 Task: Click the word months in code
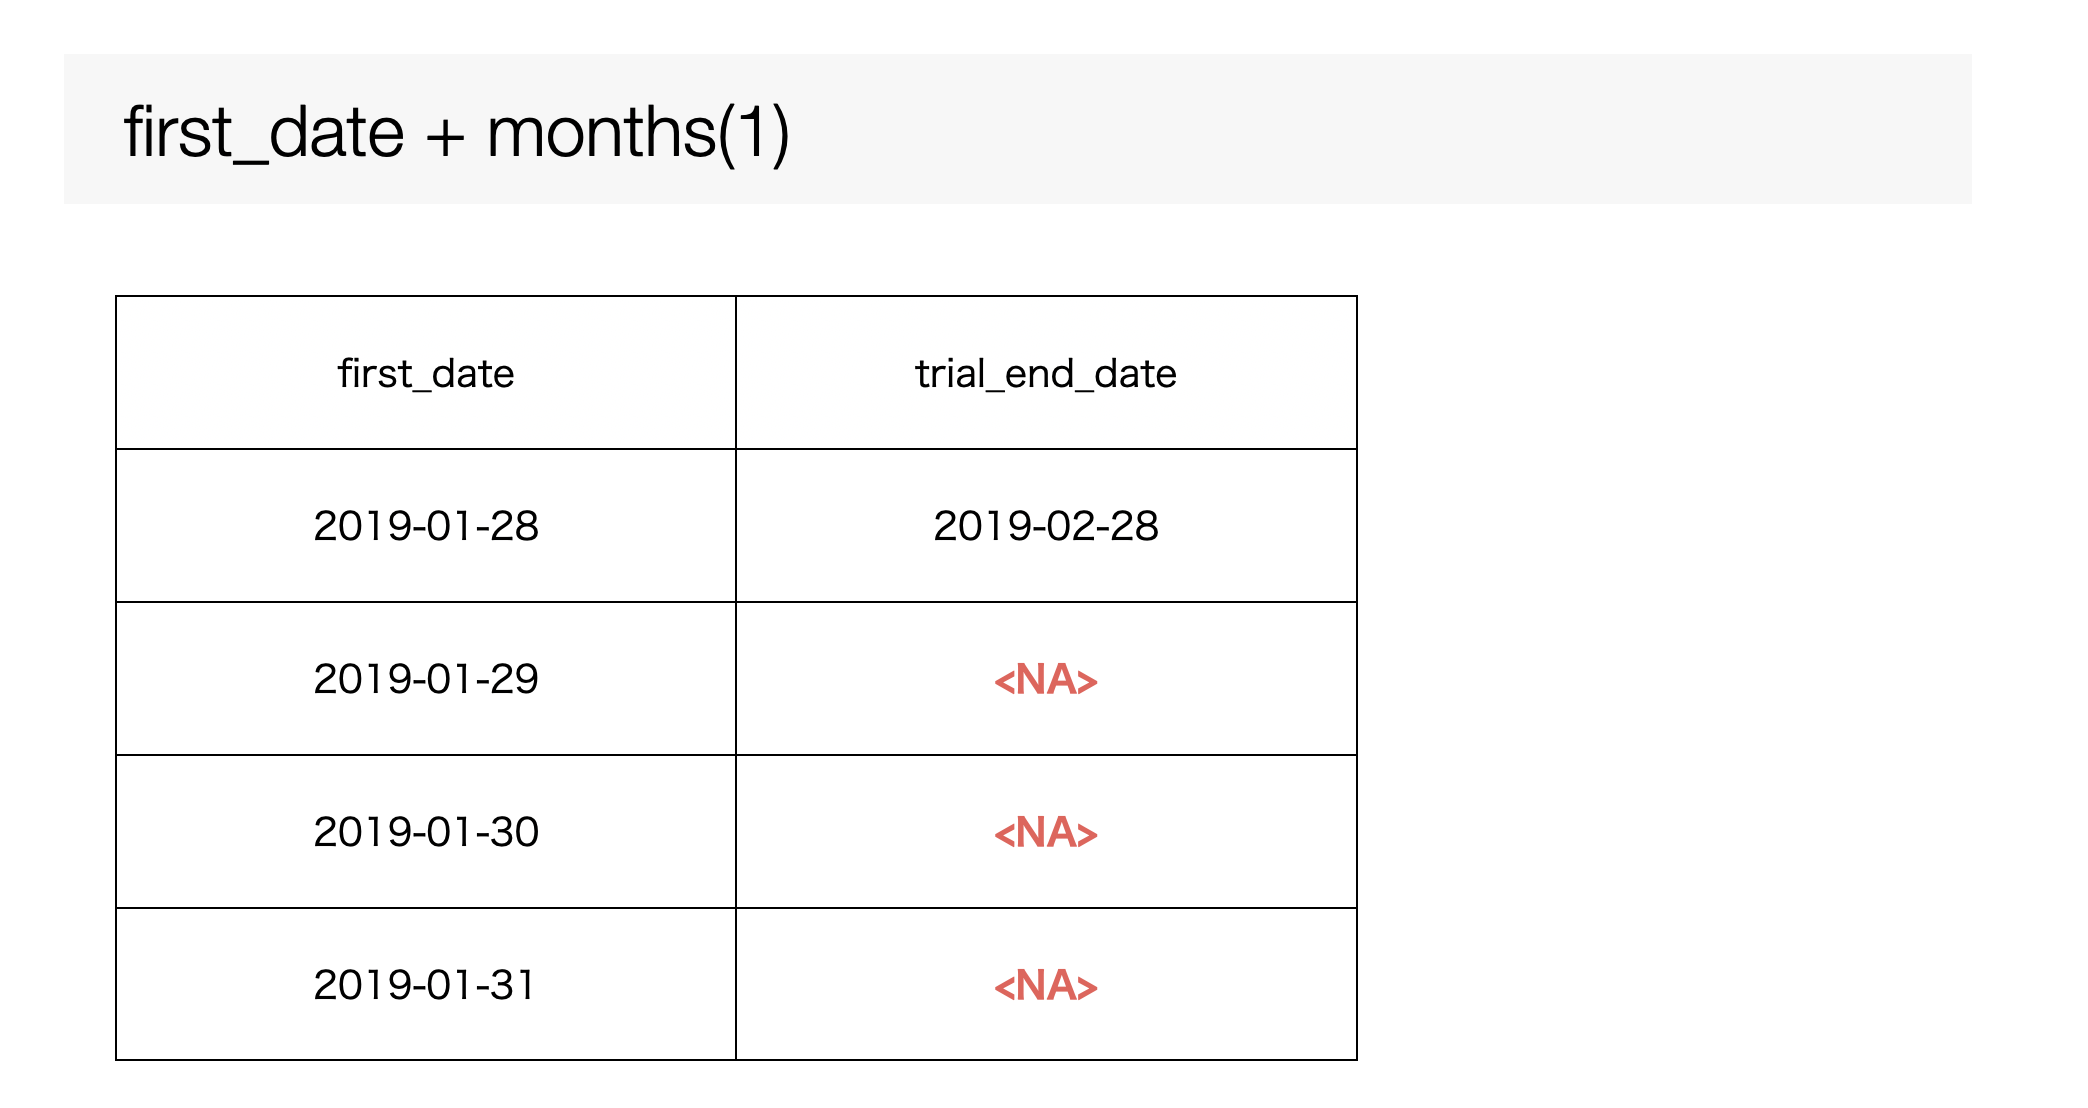pos(601,133)
